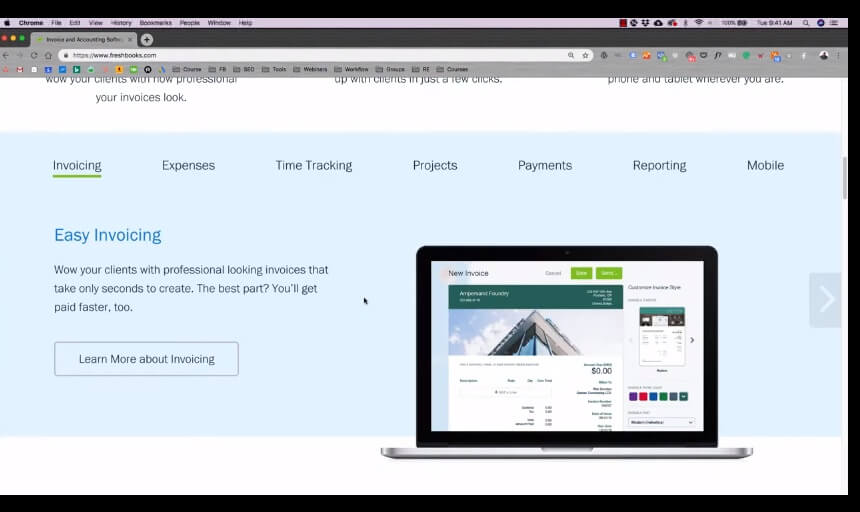Image resolution: width=860 pixels, height=512 pixels.
Task: Switch to the Expenses tab
Action: (188, 166)
